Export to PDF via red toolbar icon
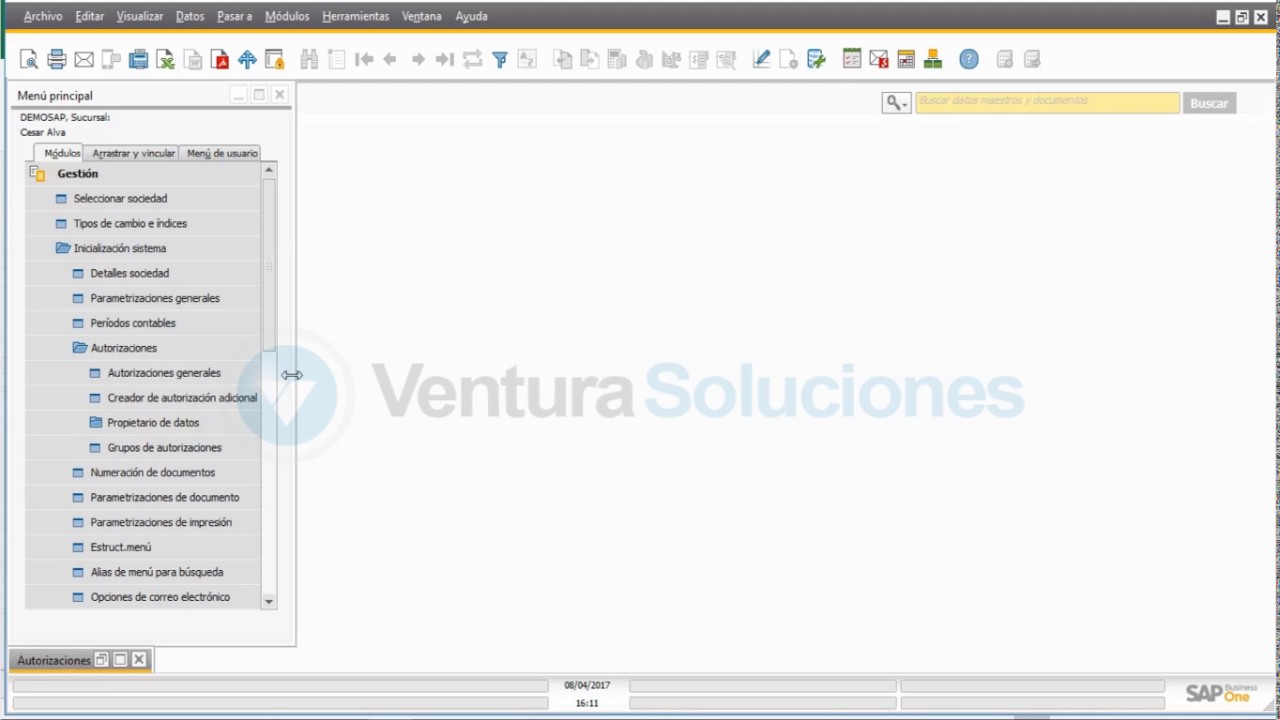The image size is (1280, 720). pos(220,60)
